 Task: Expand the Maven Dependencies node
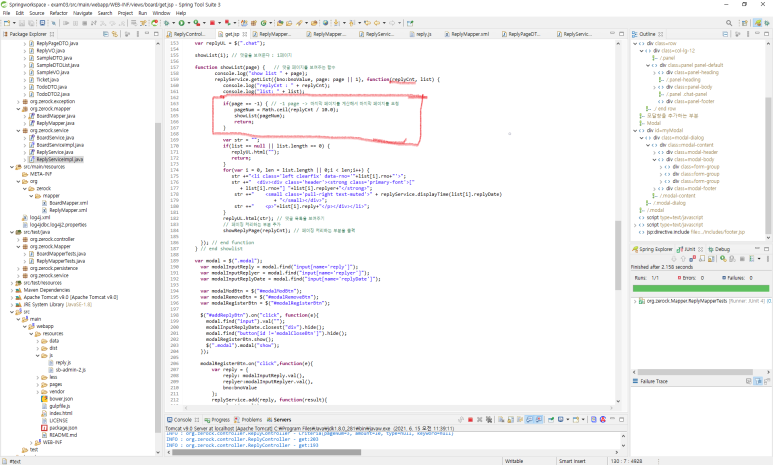tap(12, 290)
